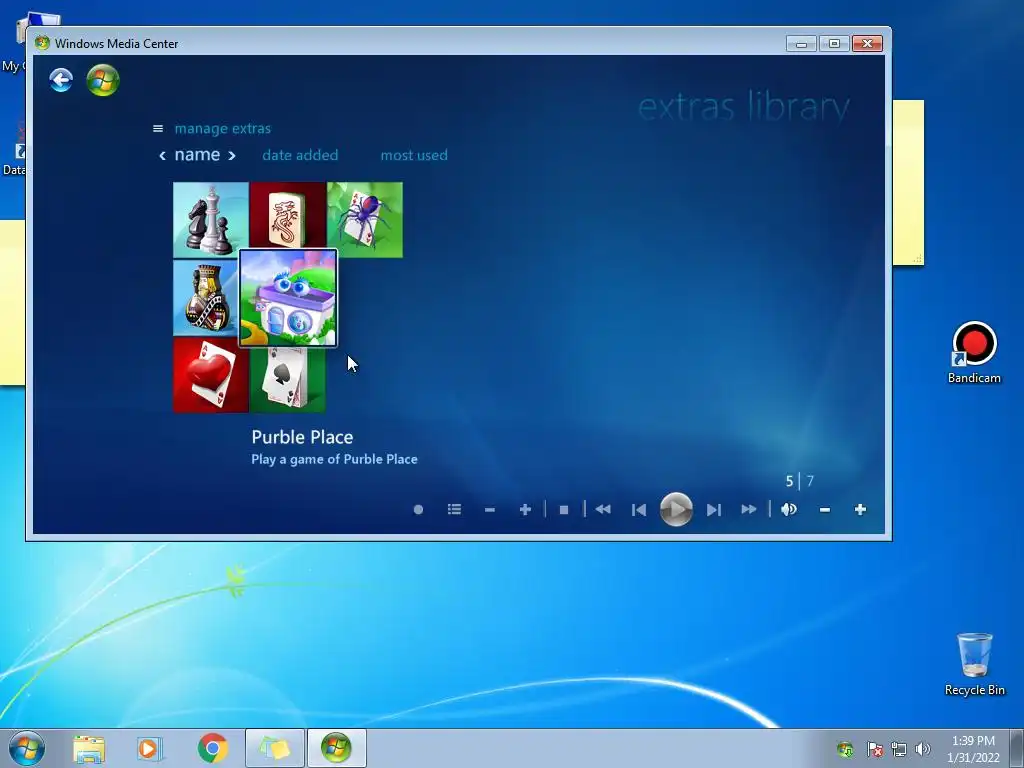Viewport: 1024px width, 768px height.
Task: Open manage extras
Action: point(223,129)
